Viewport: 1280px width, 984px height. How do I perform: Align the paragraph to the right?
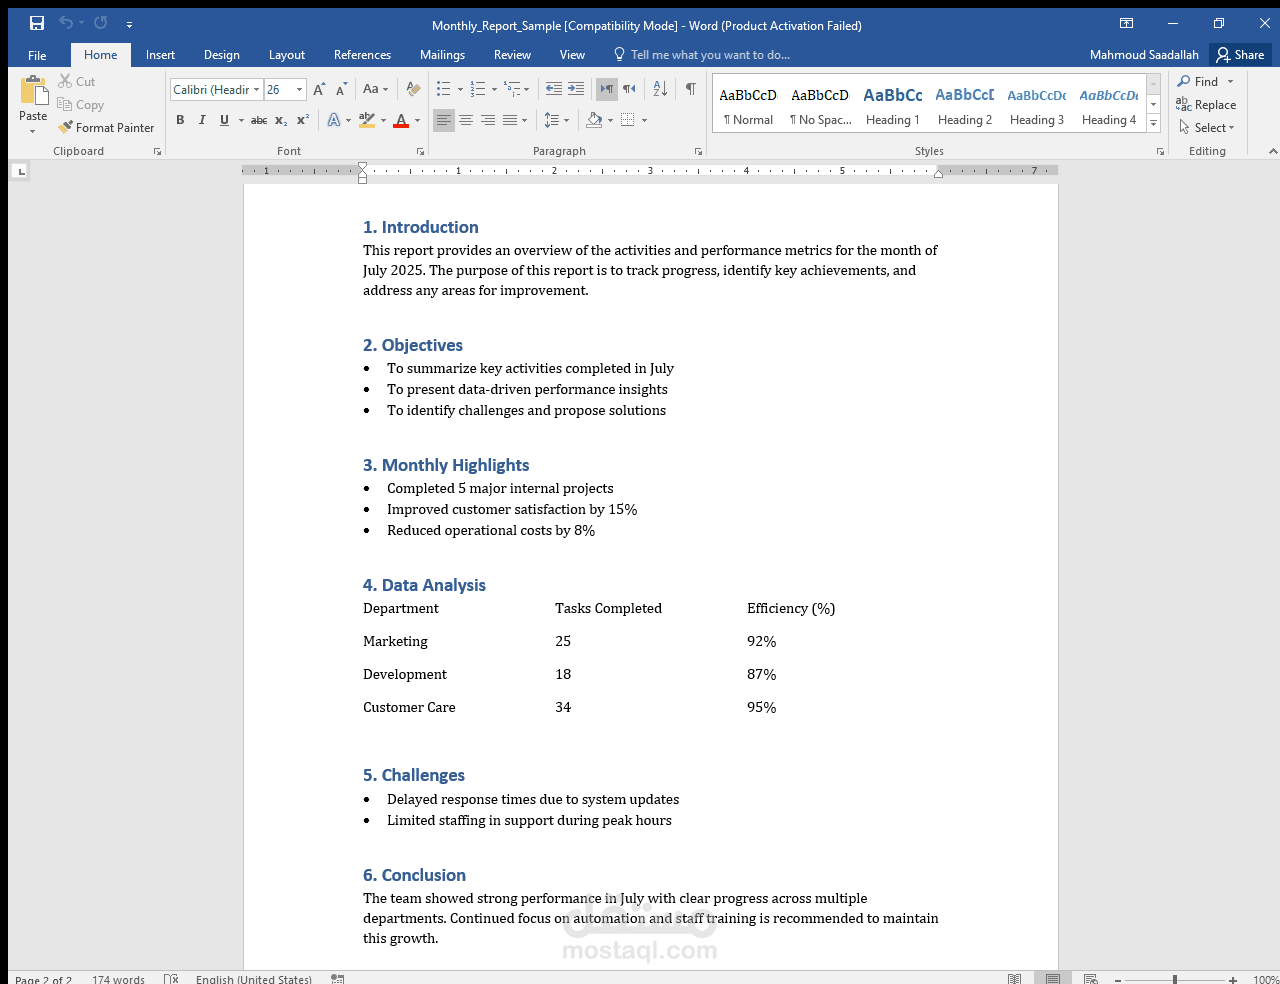tap(488, 120)
